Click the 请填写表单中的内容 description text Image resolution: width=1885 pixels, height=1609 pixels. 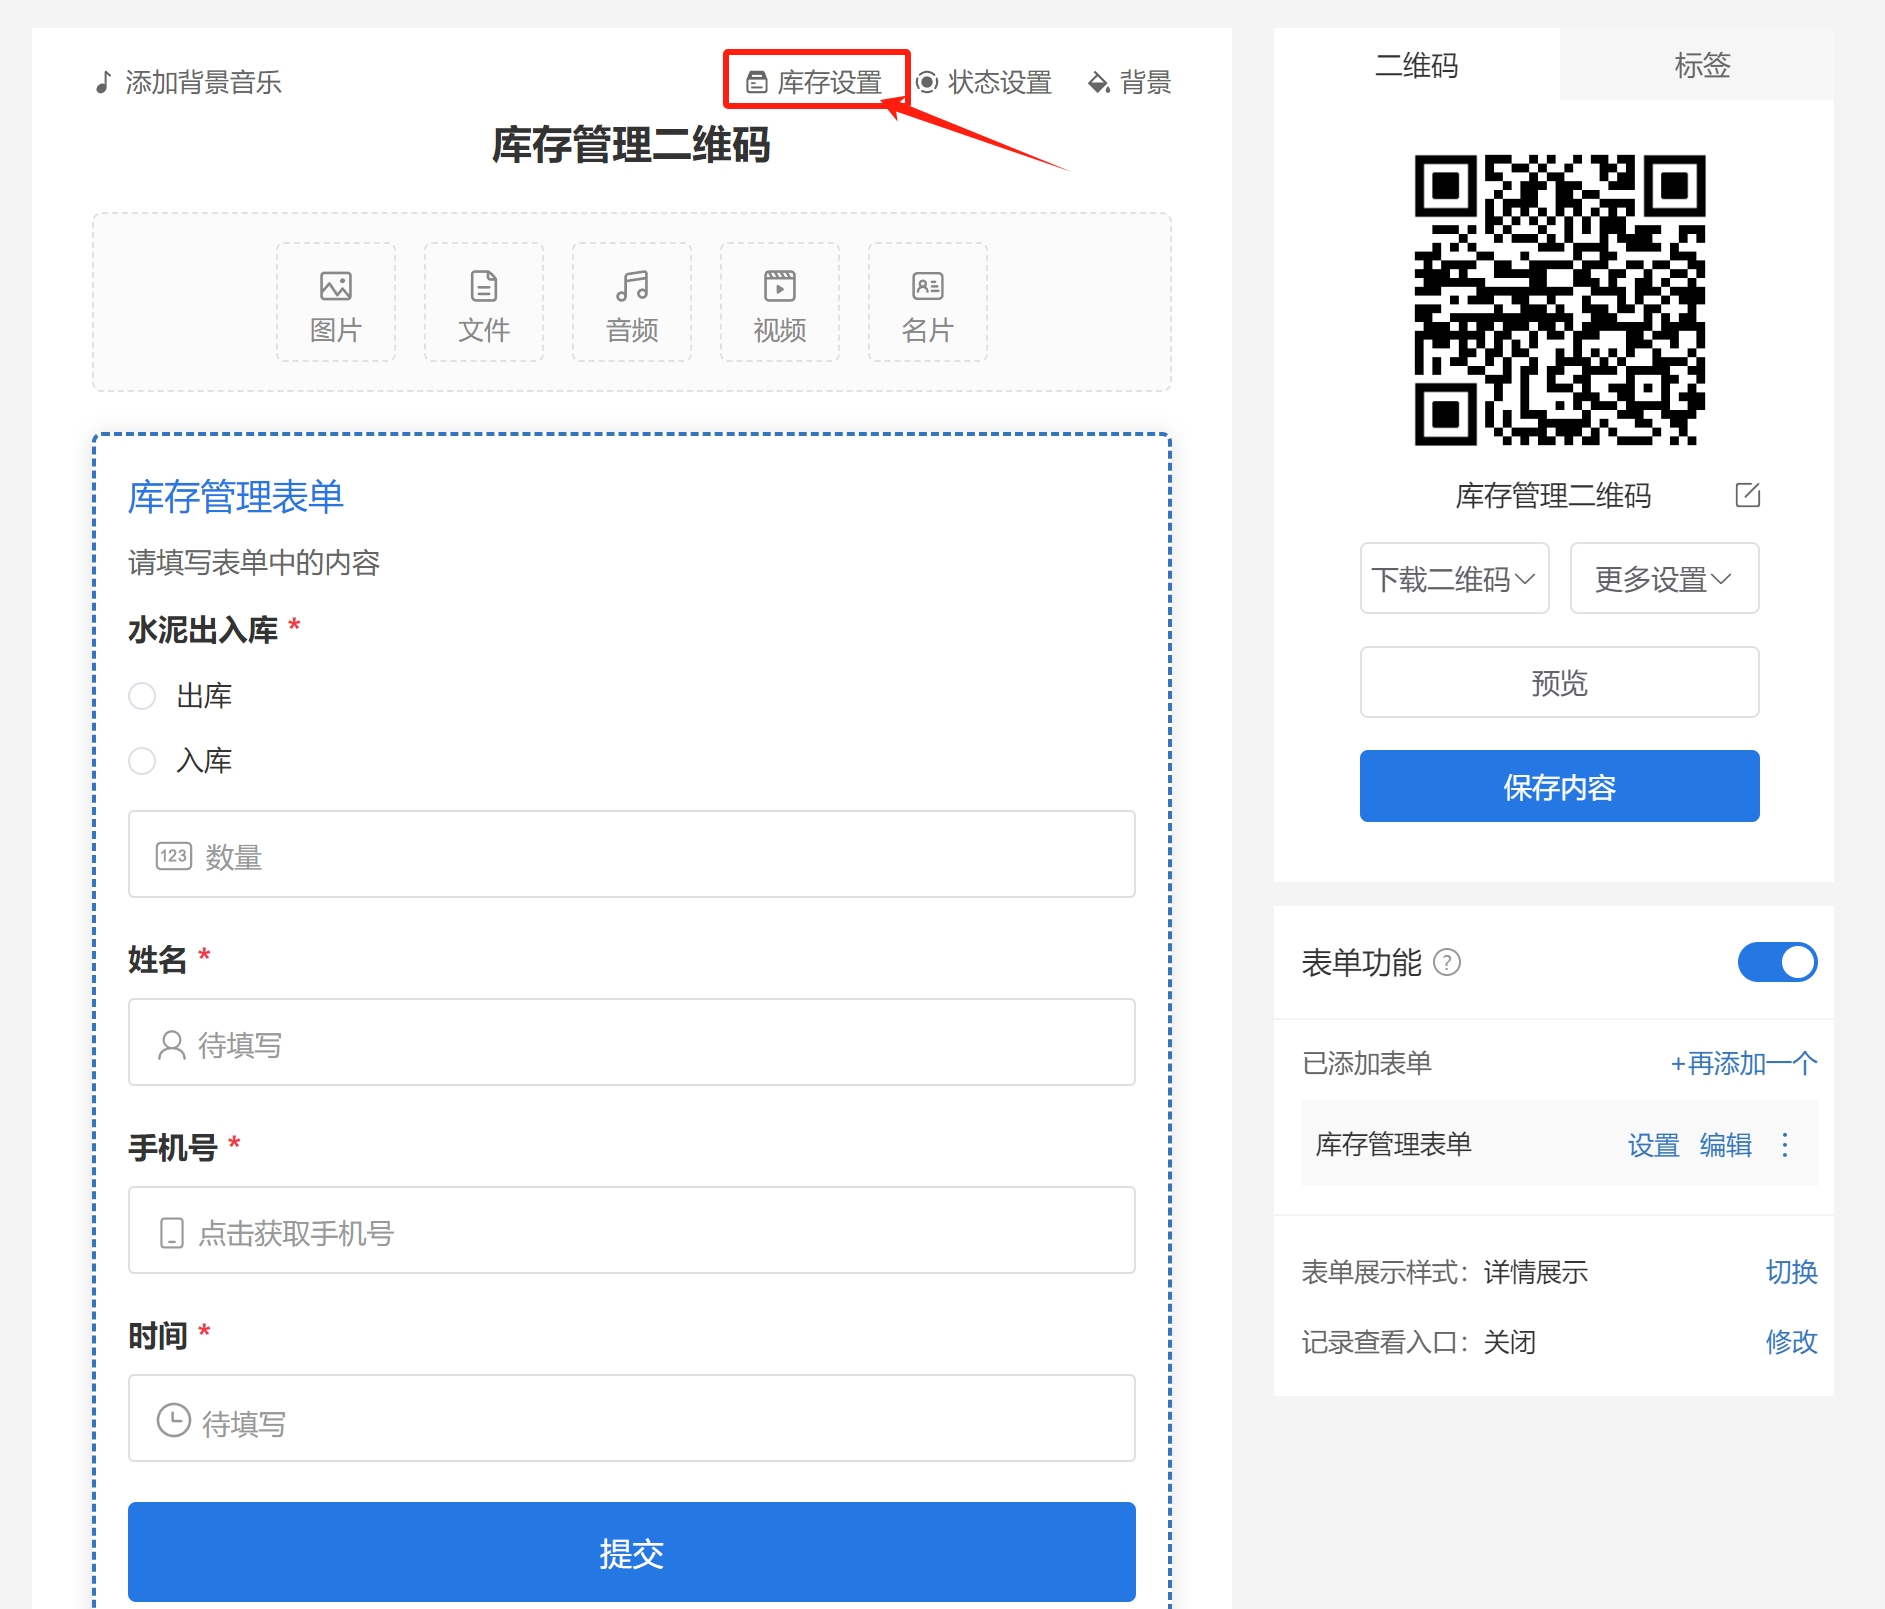click(254, 563)
